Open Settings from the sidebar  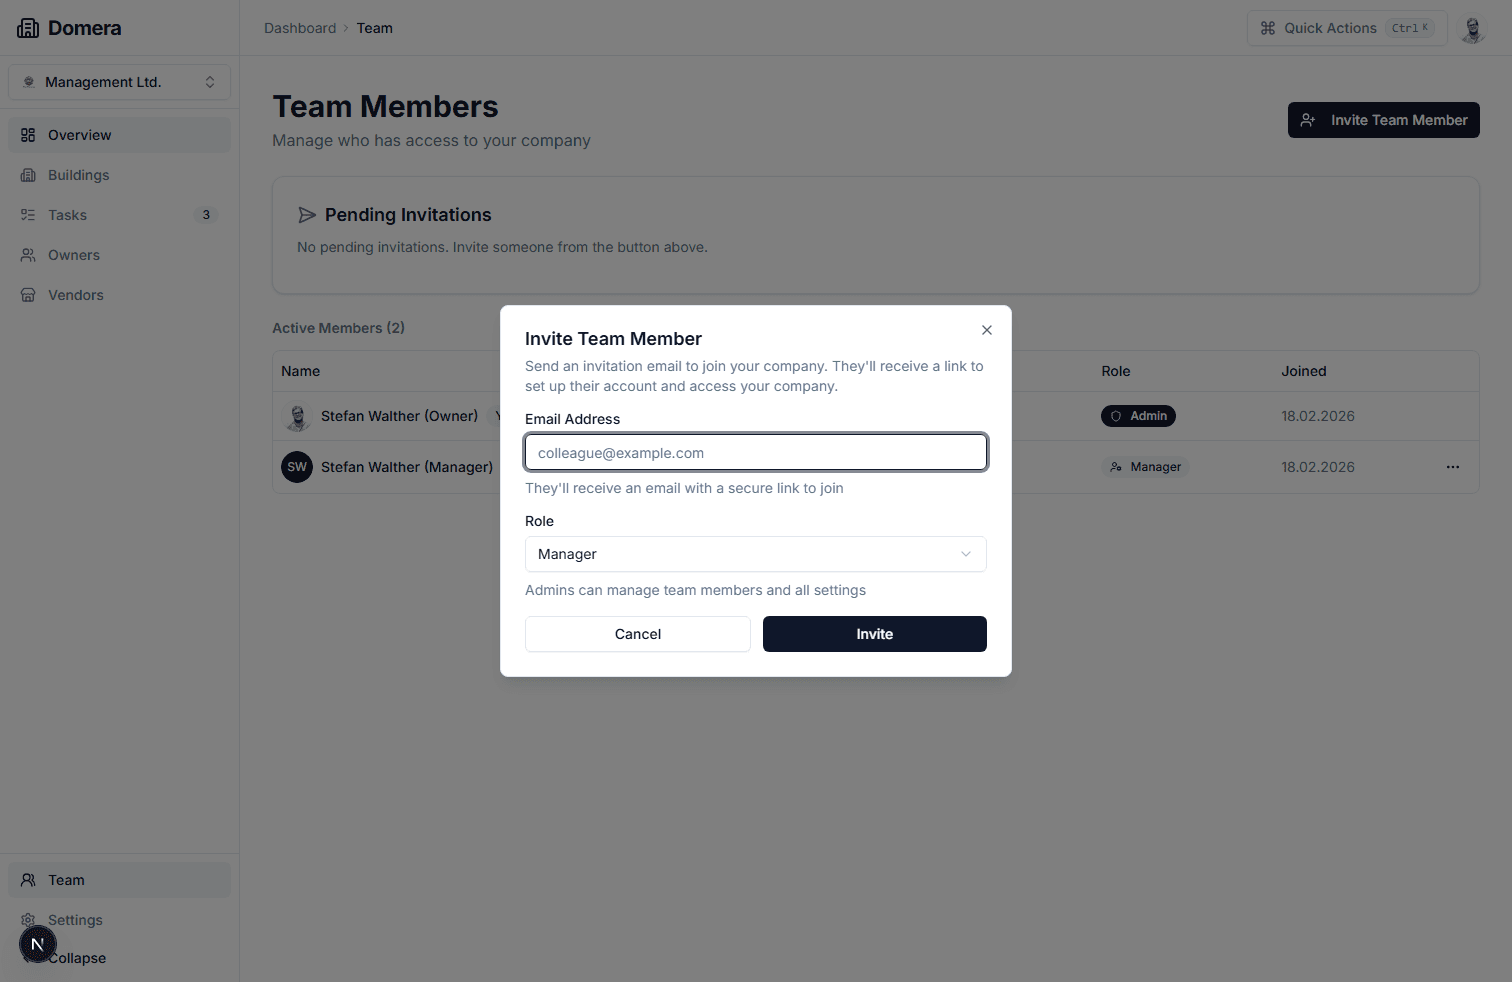pos(74,919)
